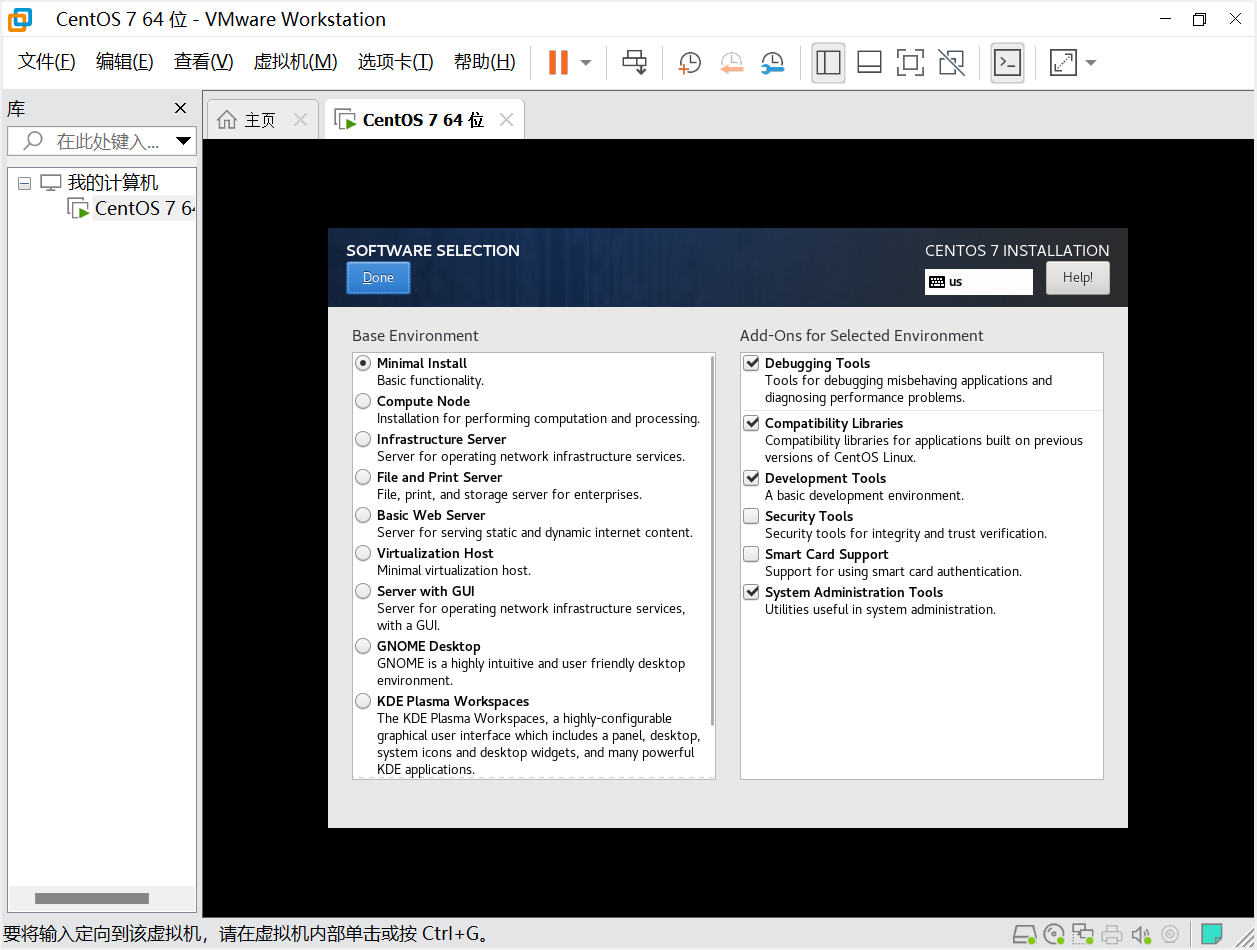The width and height of the screenshot is (1257, 950).
Task: Toggle the console view icon
Action: coord(1007,62)
